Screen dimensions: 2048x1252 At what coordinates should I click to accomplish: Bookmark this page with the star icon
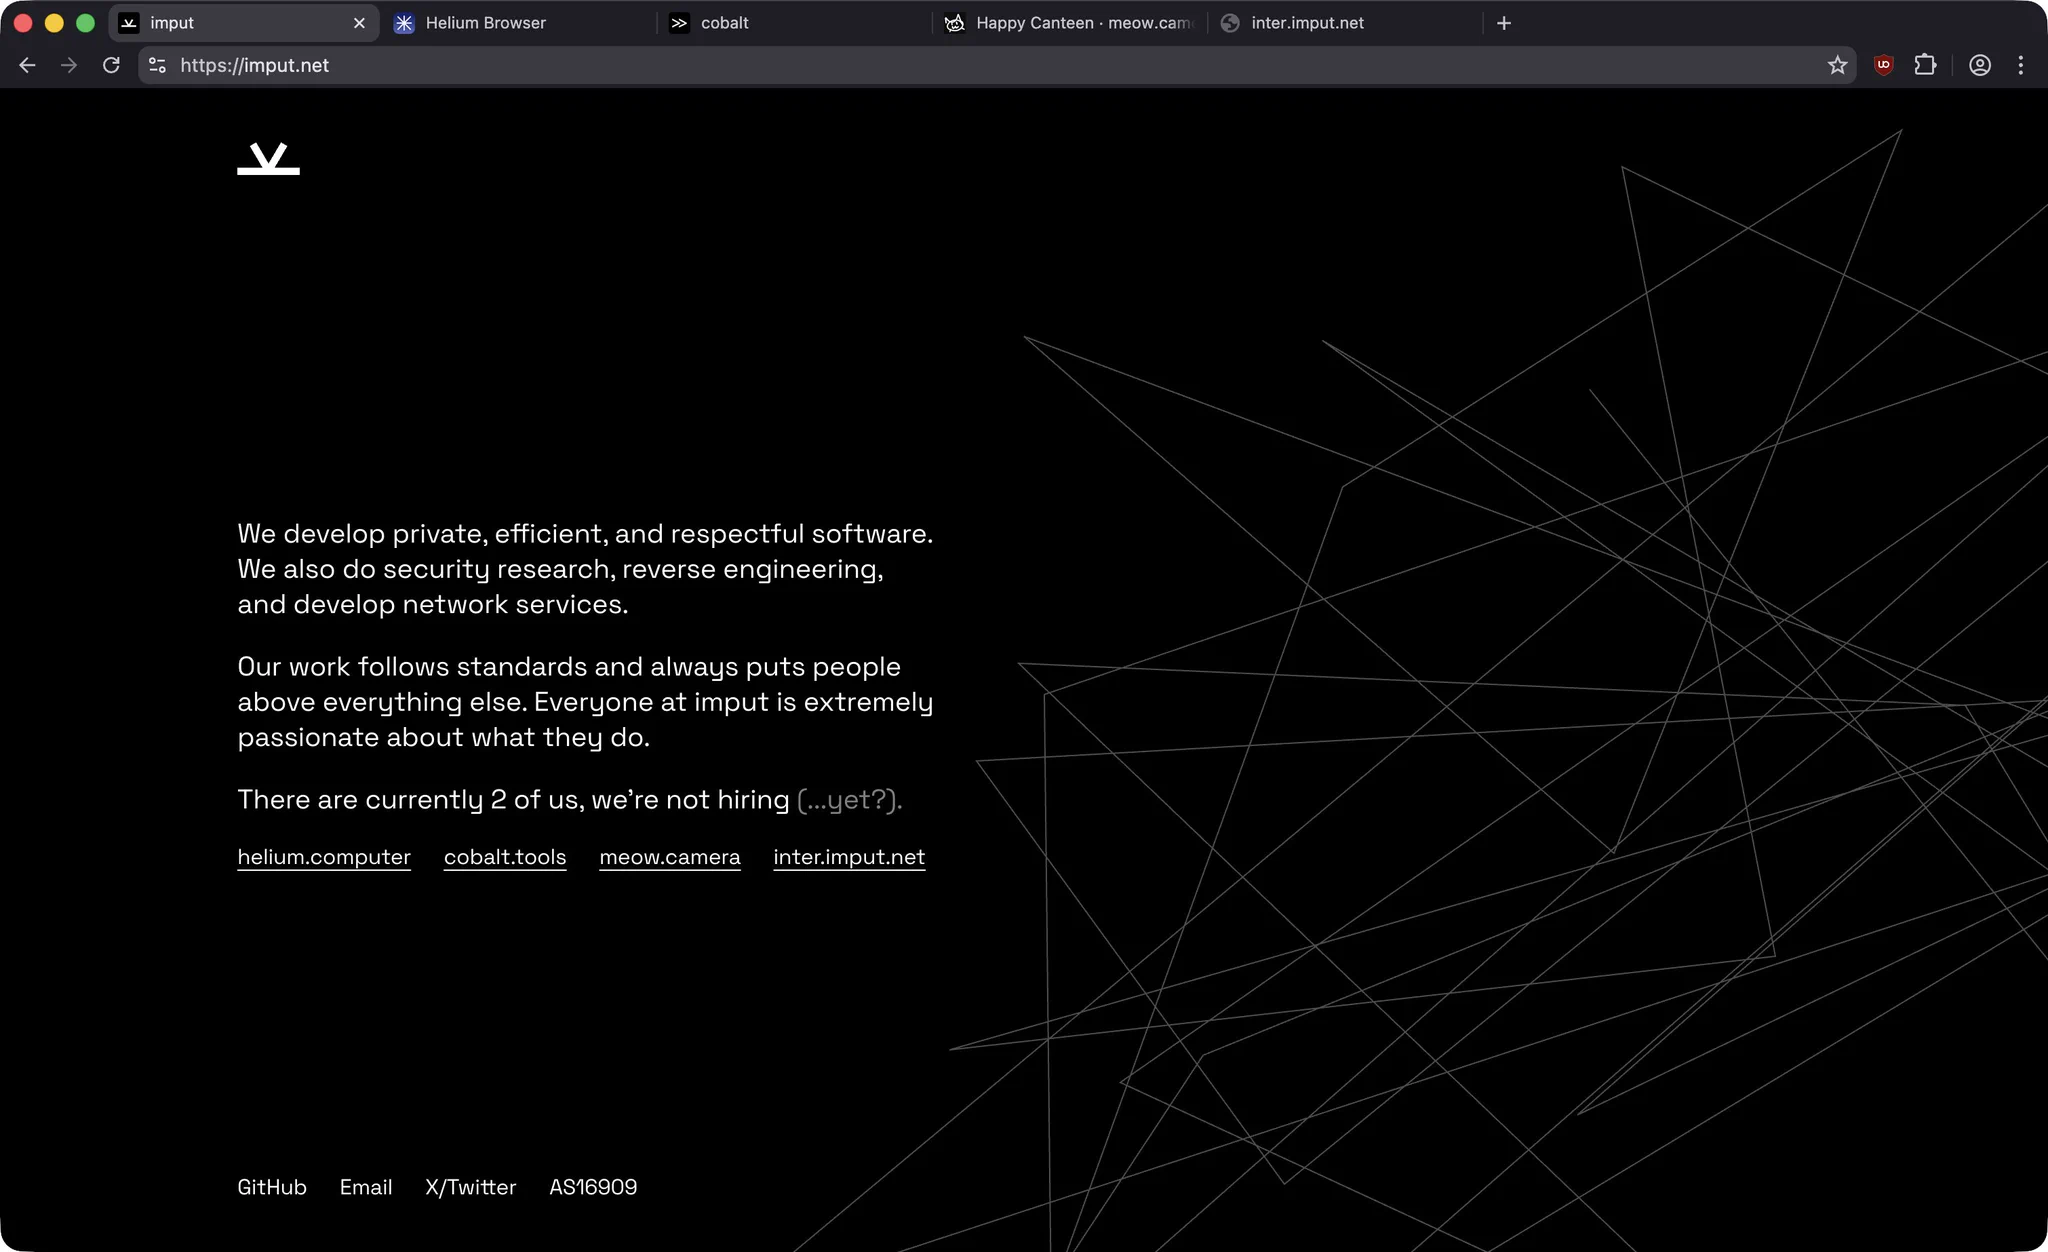tap(1837, 65)
